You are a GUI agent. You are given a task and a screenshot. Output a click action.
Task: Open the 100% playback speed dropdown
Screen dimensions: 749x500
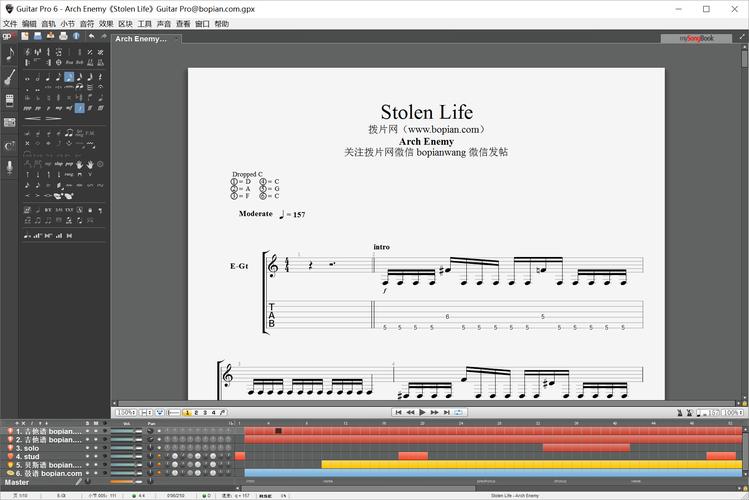733,413
